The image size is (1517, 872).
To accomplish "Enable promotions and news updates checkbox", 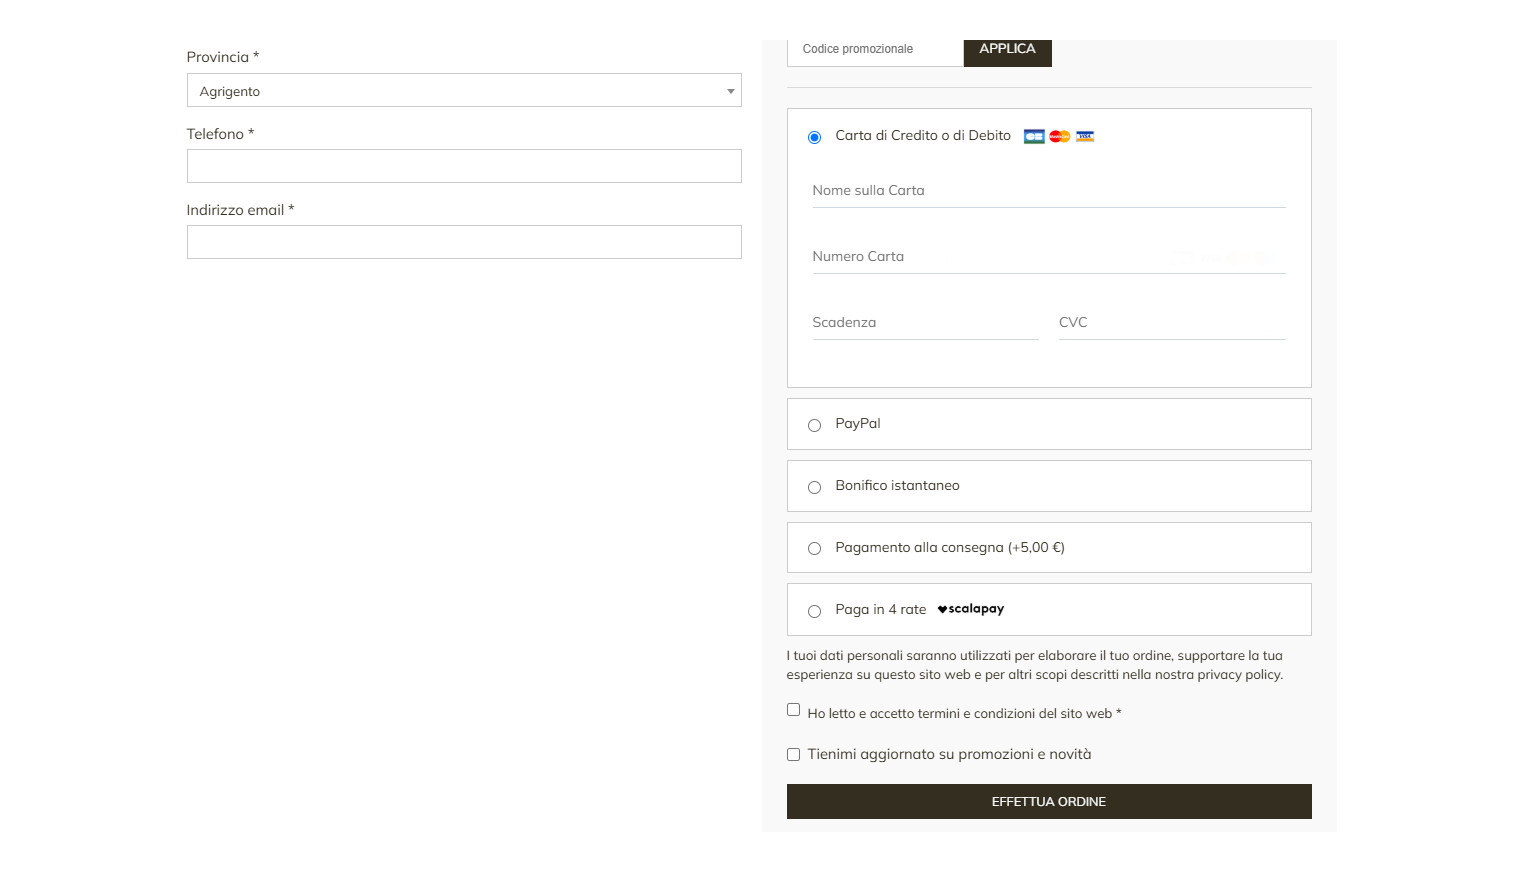I will point(793,755).
